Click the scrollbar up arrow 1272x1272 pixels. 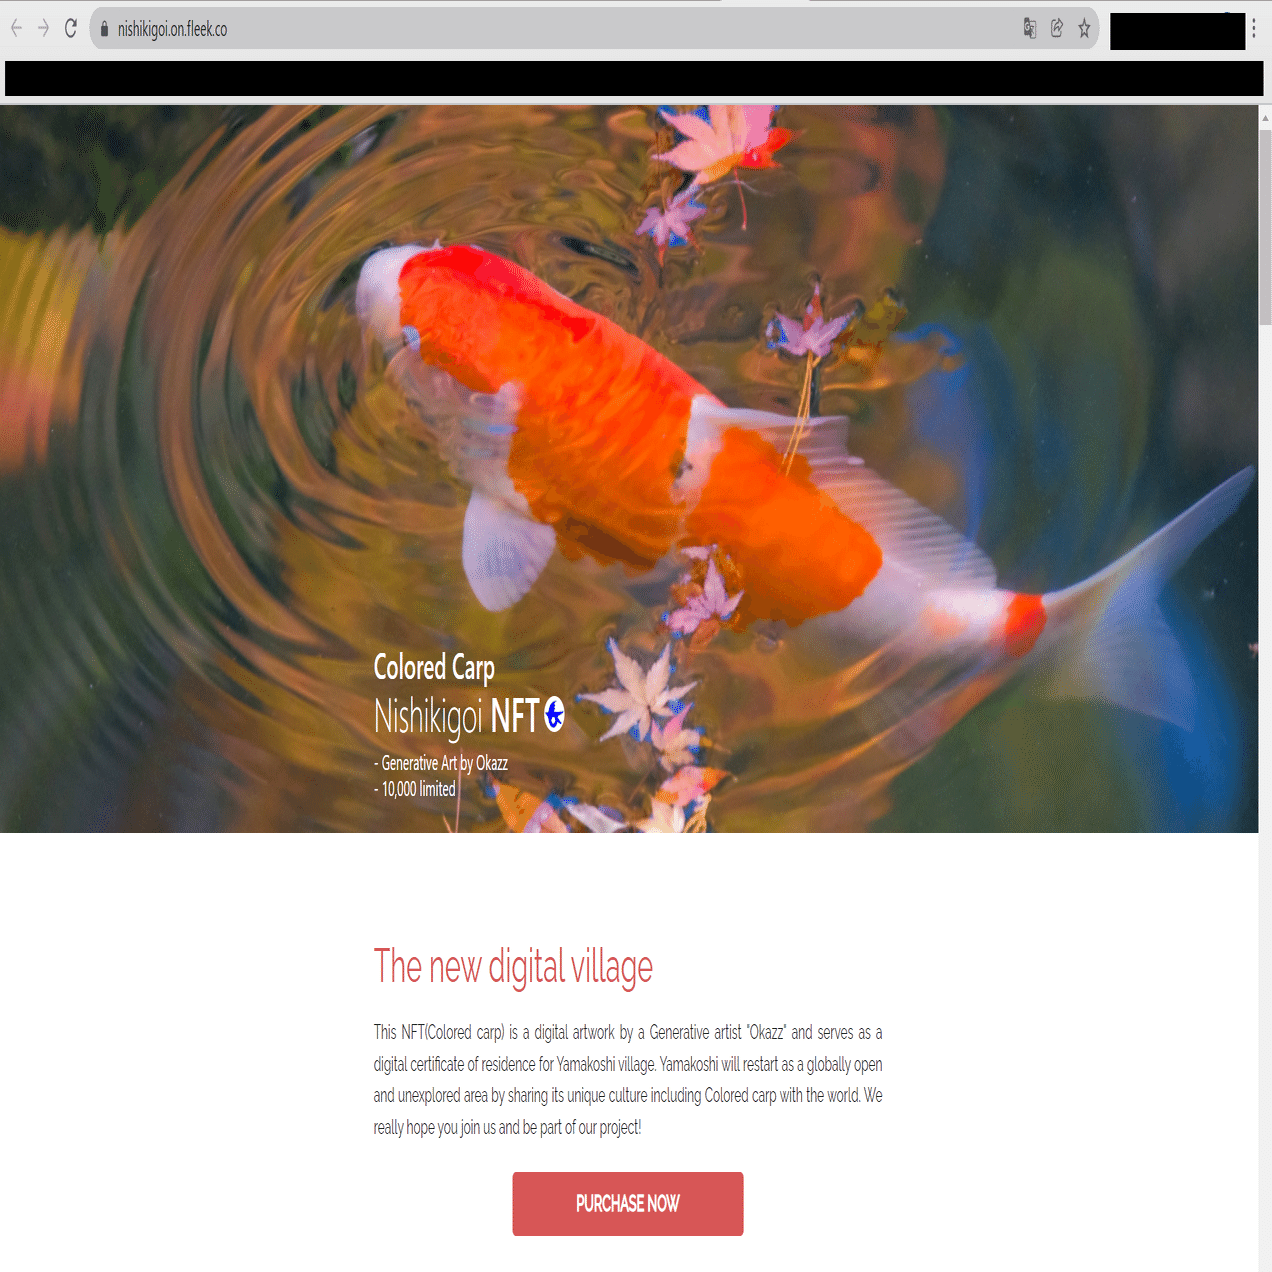(1265, 117)
